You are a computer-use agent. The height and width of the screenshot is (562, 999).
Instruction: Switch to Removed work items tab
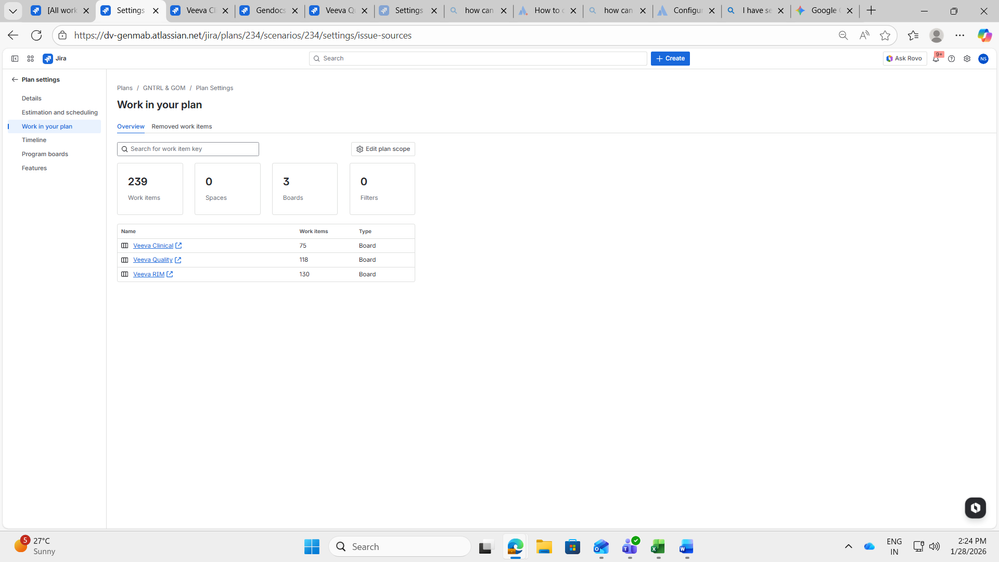(182, 127)
